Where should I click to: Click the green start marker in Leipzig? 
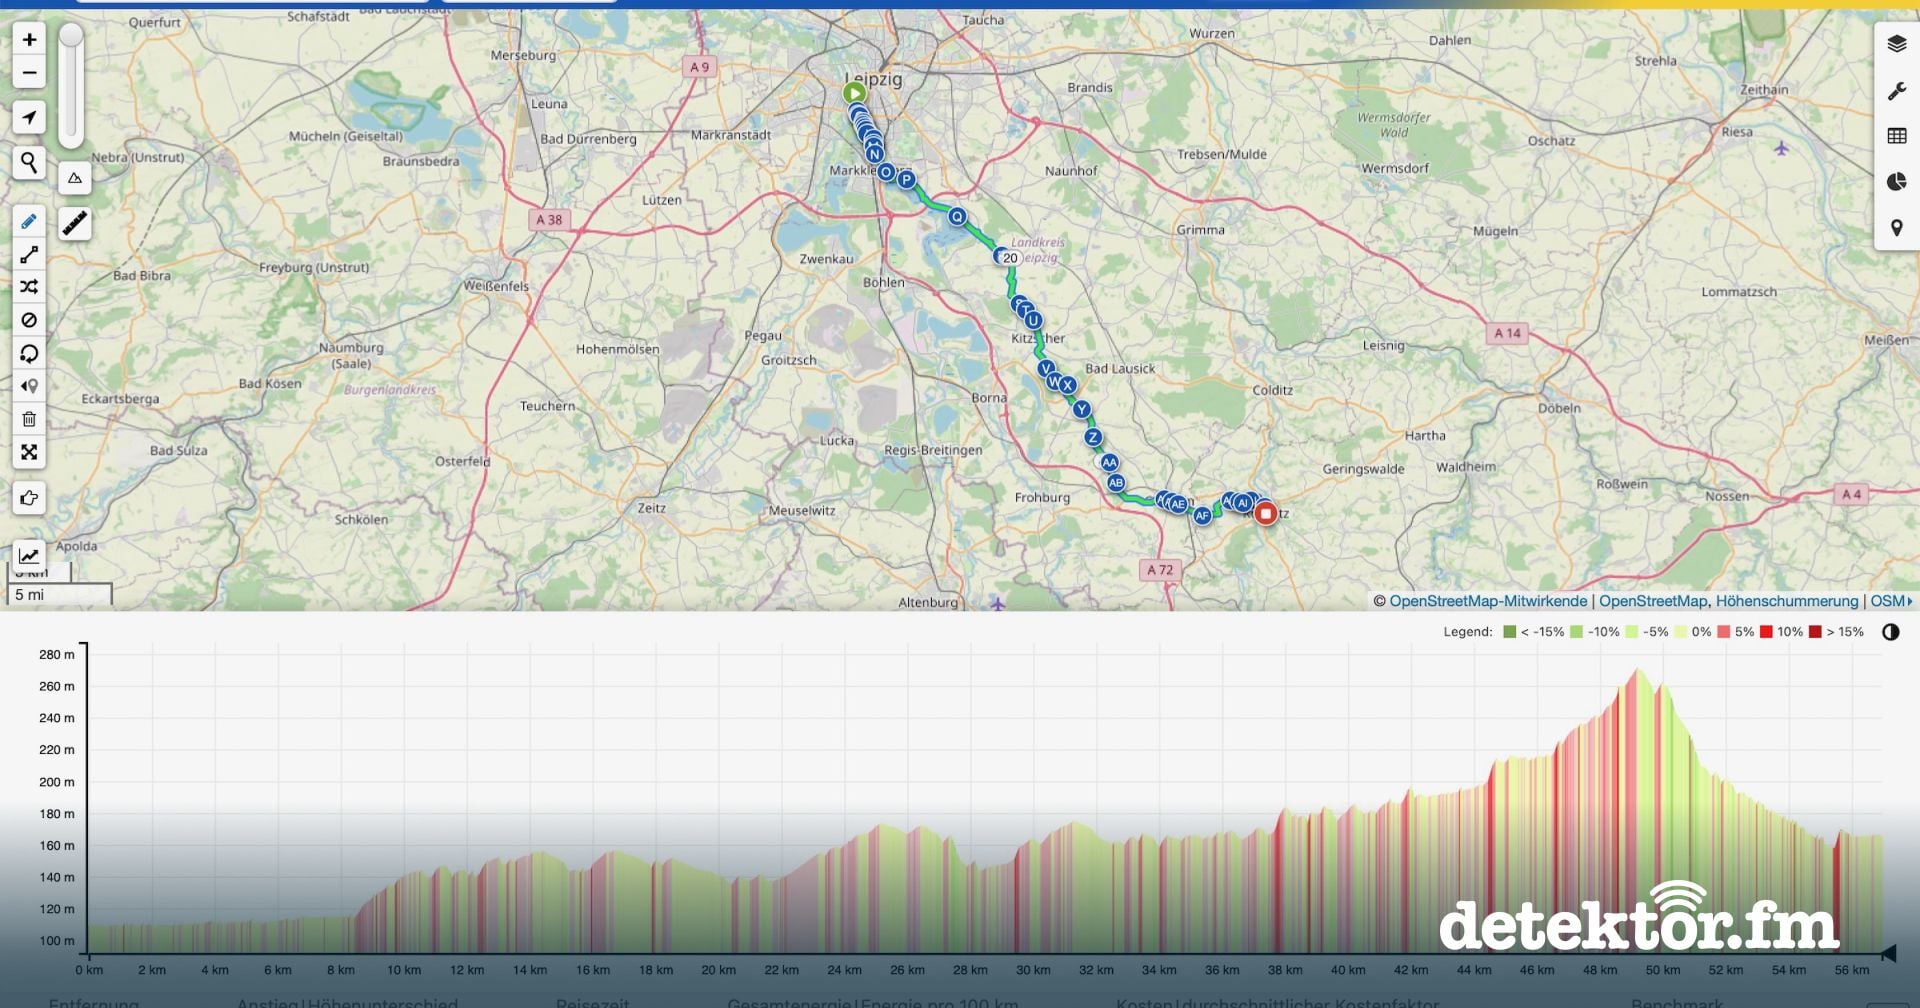coord(854,93)
